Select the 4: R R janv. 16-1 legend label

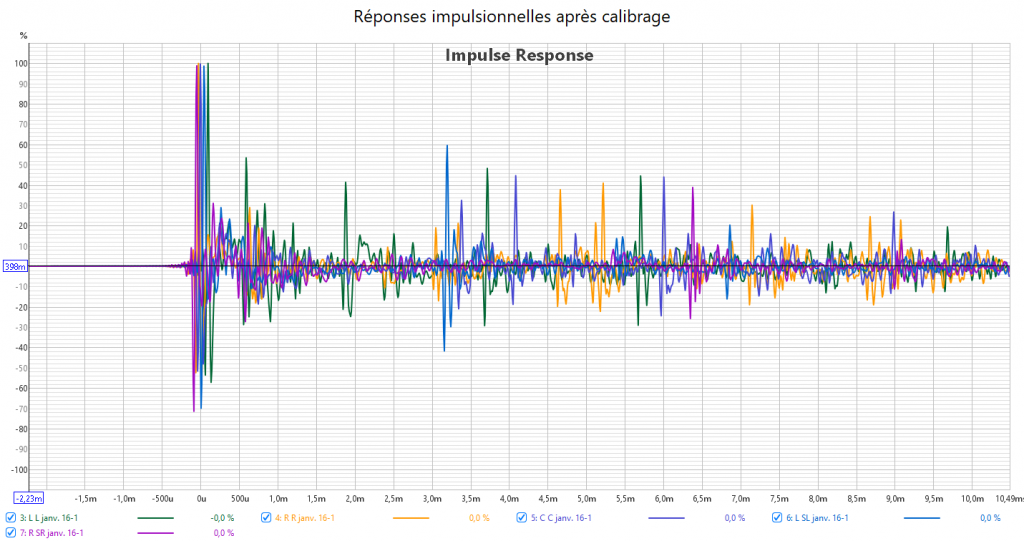click(x=305, y=518)
